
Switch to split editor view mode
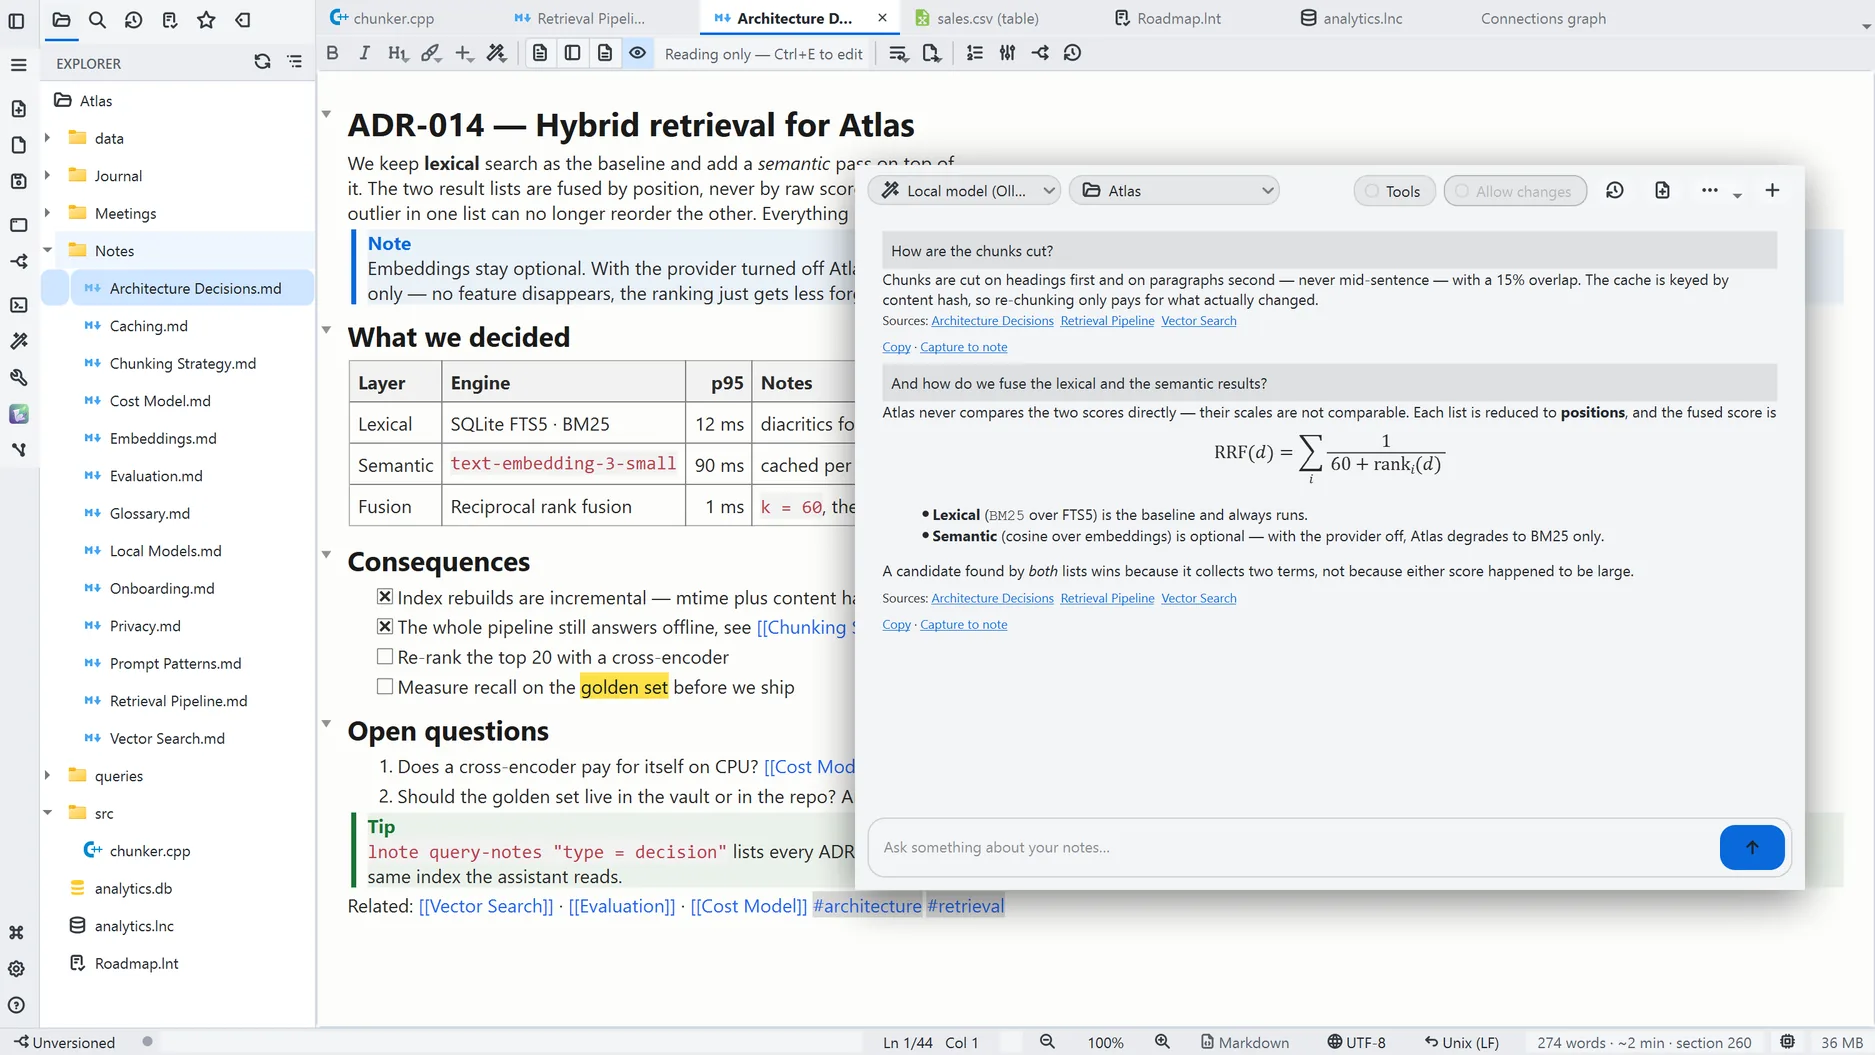(572, 53)
